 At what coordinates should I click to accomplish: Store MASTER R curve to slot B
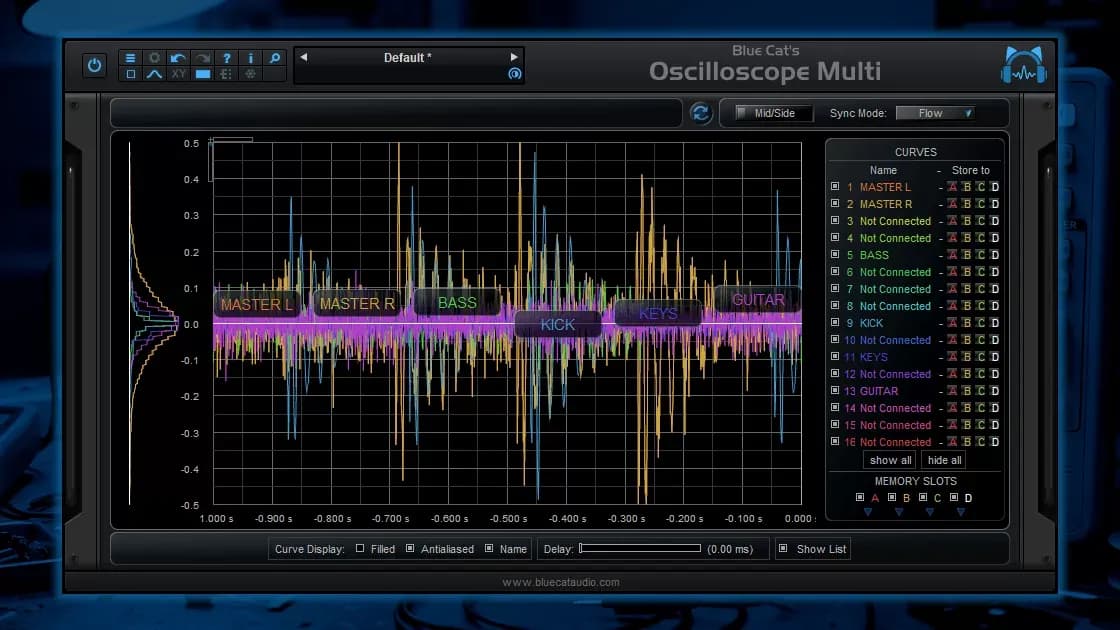966,204
